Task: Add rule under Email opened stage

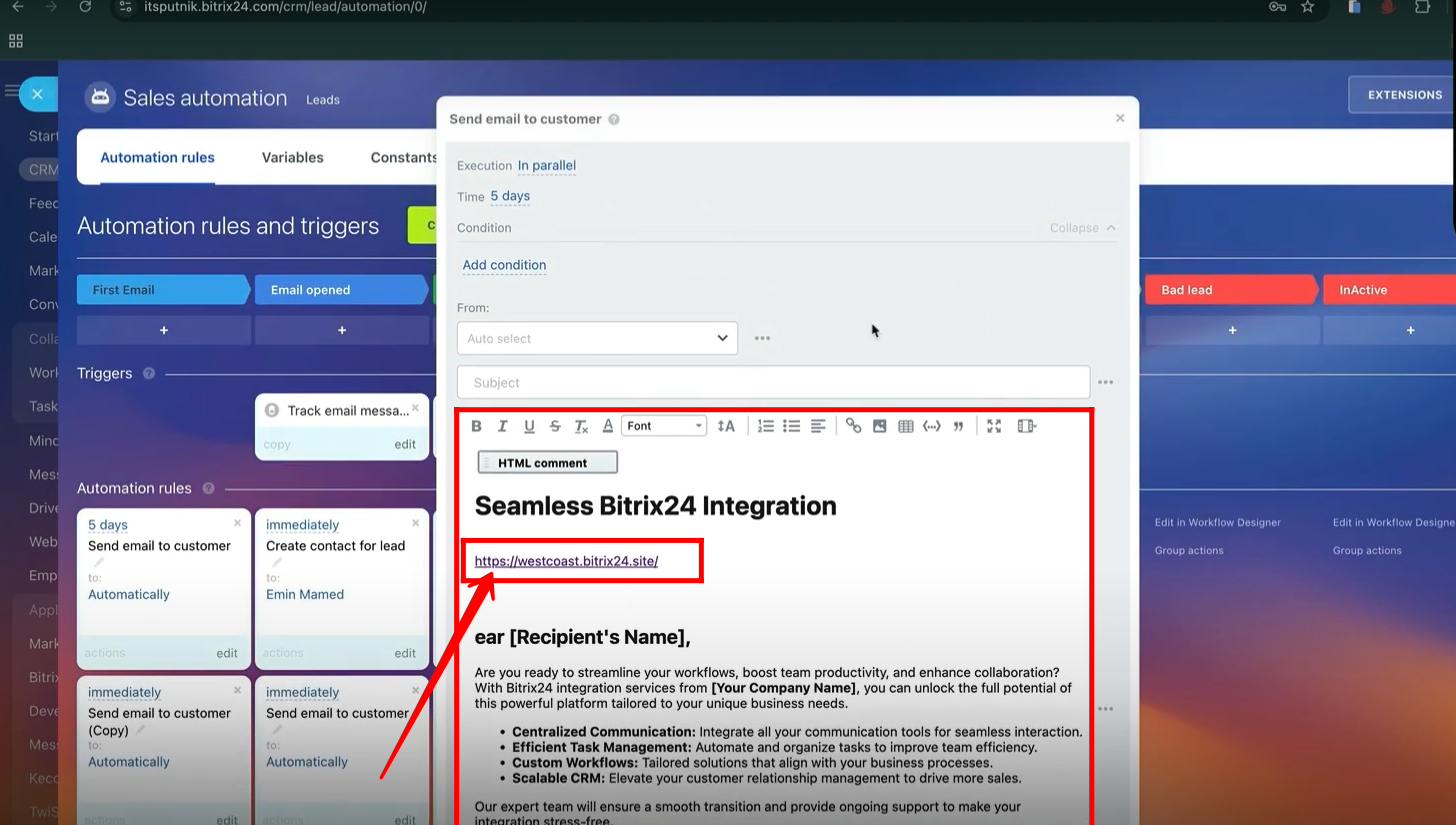Action: point(342,330)
